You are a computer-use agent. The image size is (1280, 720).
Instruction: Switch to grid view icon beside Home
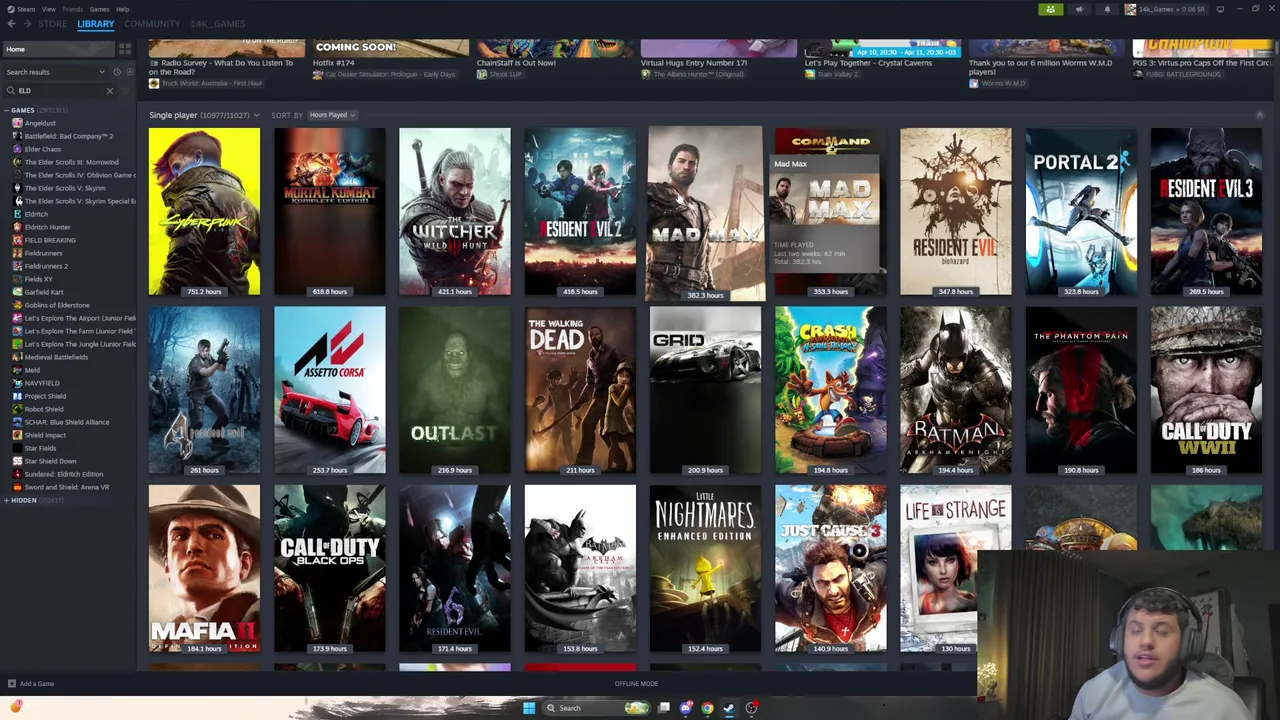point(125,49)
